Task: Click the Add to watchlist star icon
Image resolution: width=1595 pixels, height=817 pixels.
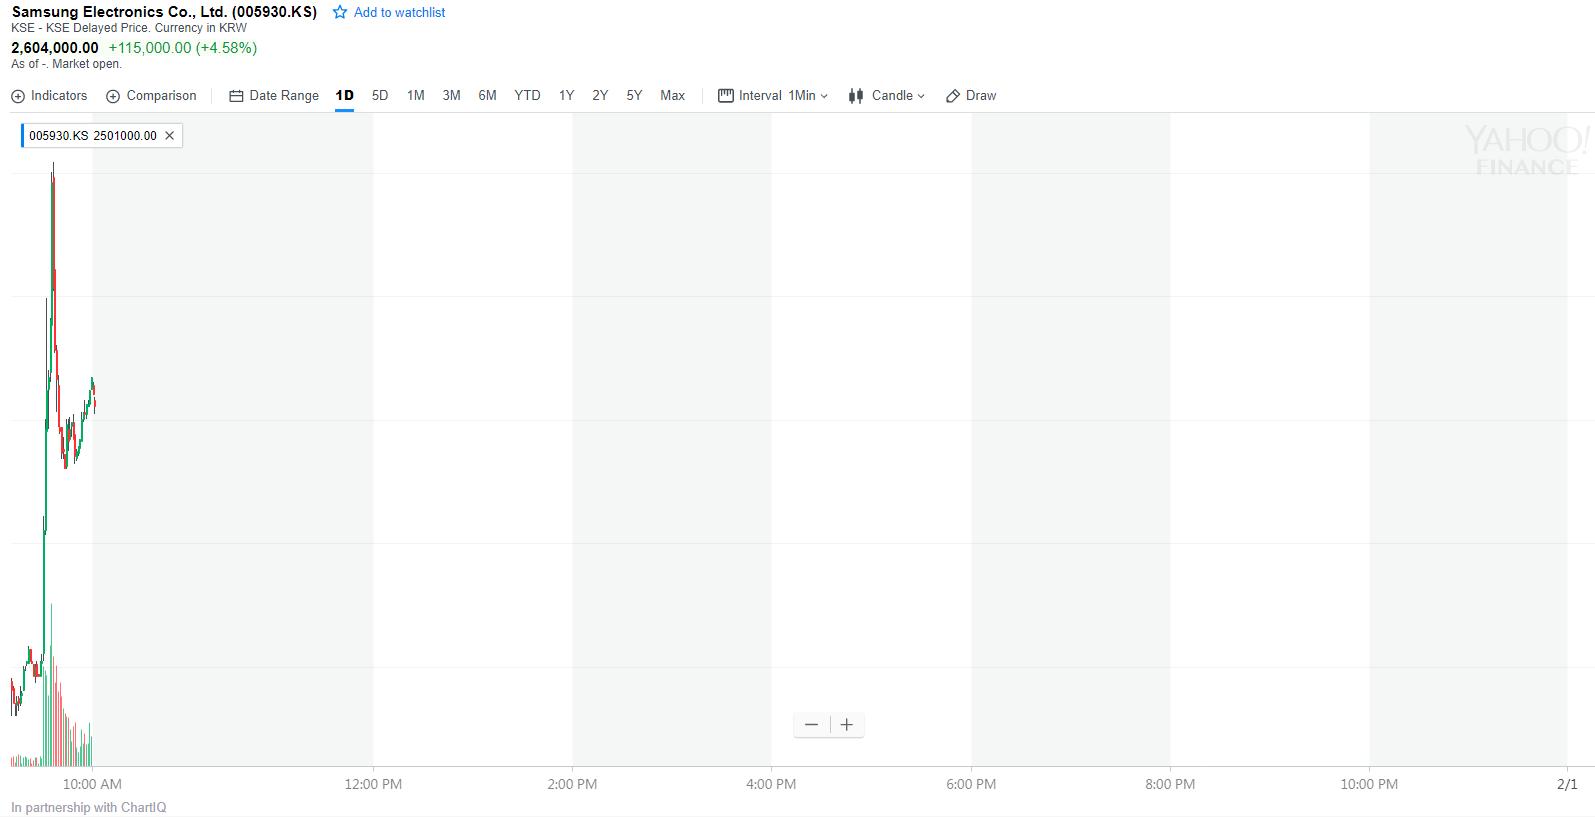Action: point(340,12)
